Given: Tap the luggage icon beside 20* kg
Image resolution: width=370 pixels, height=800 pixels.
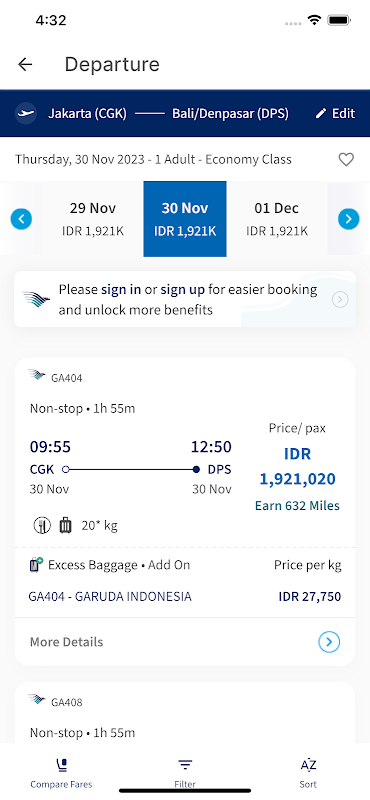Looking at the screenshot, I should [65, 525].
